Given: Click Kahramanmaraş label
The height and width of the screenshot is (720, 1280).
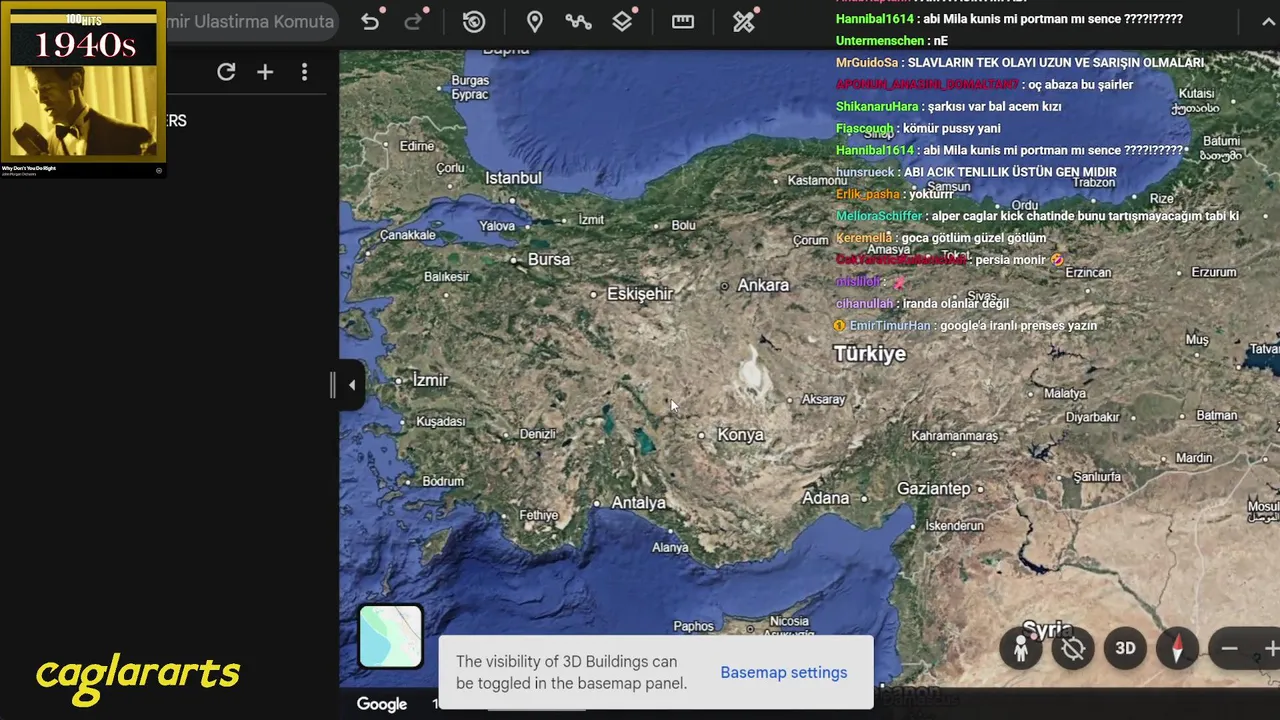Looking at the screenshot, I should click(955, 436).
